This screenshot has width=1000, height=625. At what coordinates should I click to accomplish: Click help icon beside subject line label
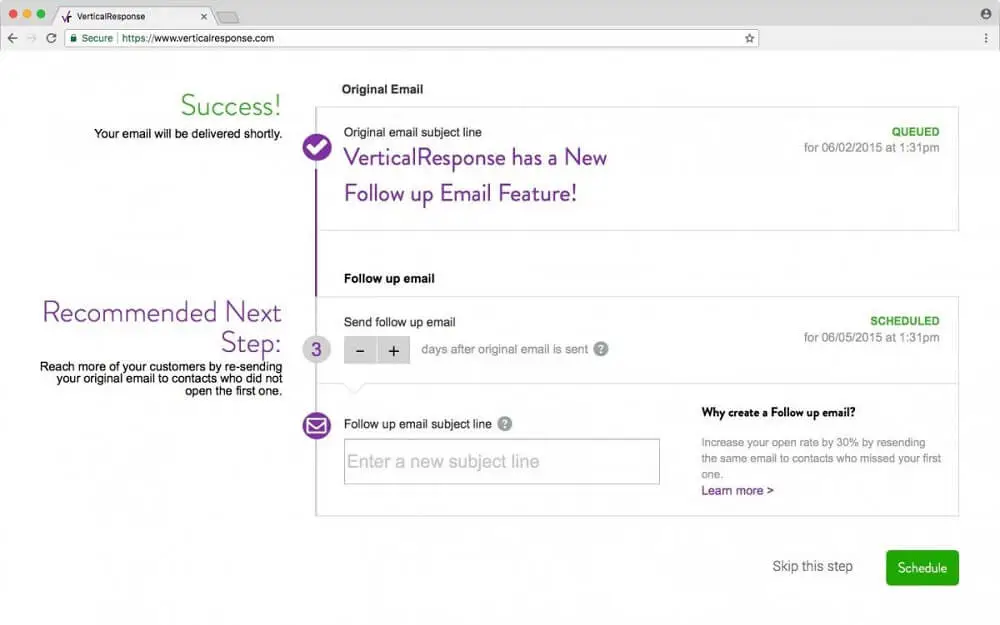click(504, 424)
